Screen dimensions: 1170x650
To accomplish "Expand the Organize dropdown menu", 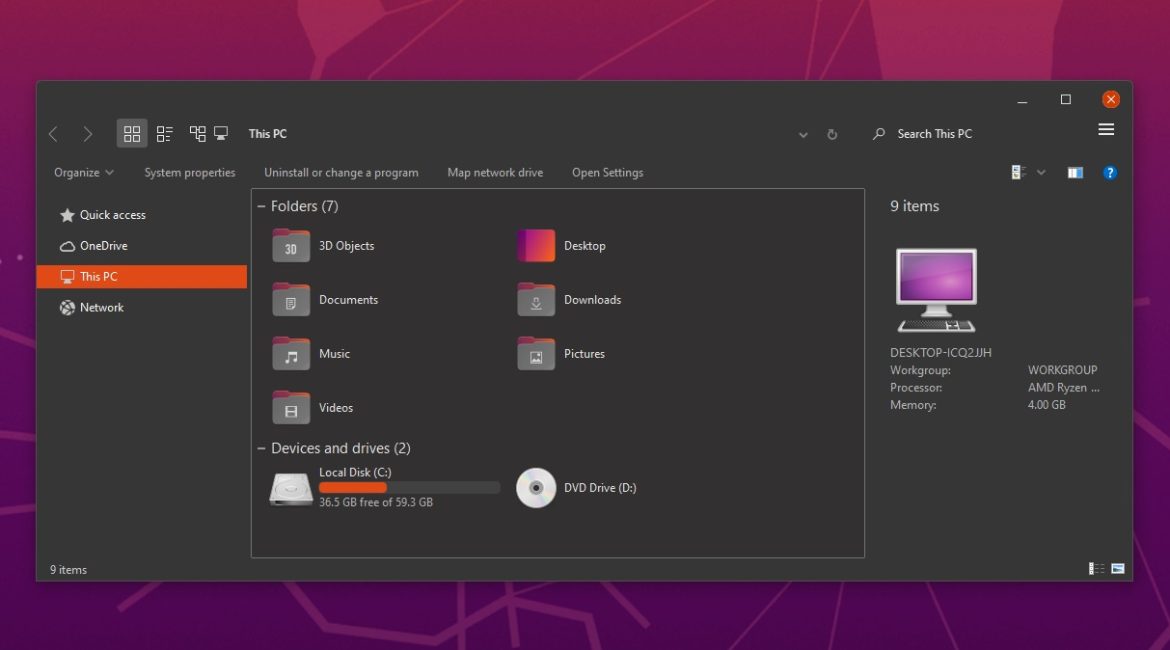I will pos(84,173).
